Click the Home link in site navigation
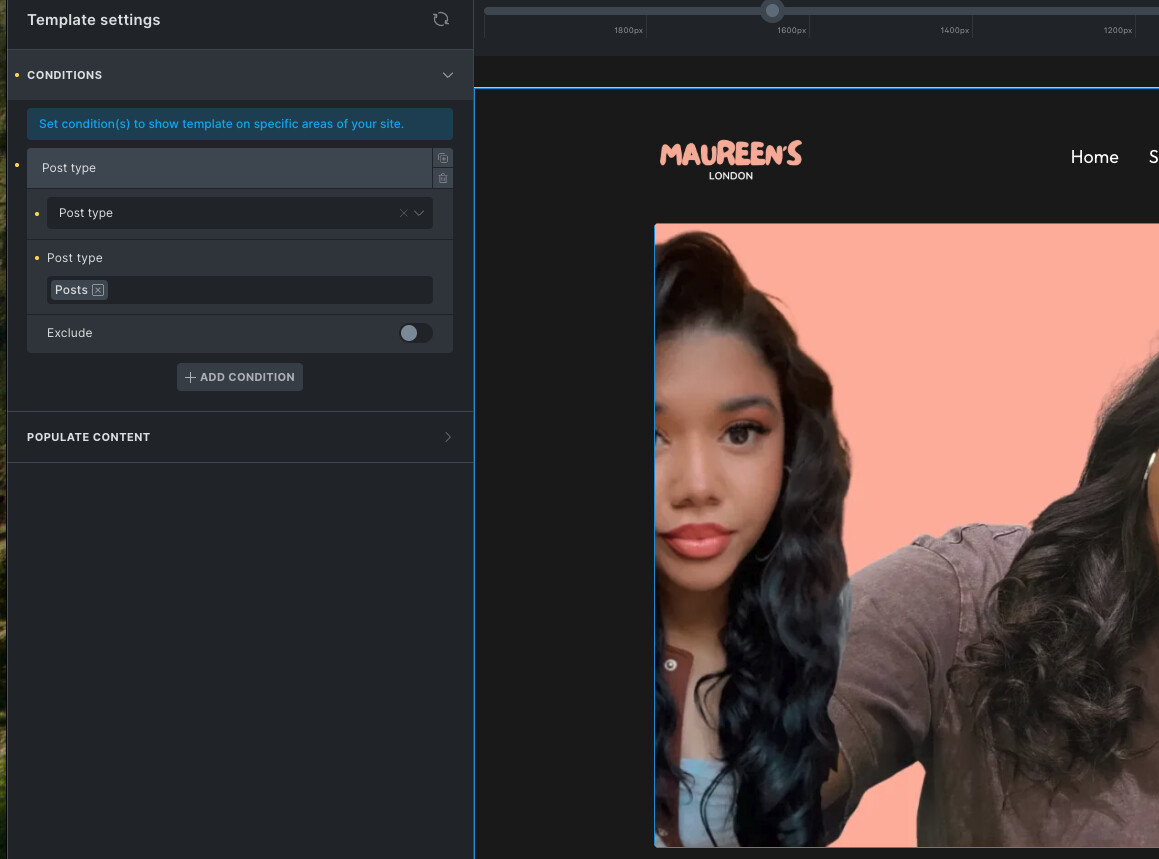The width and height of the screenshot is (1159, 859). click(x=1094, y=157)
